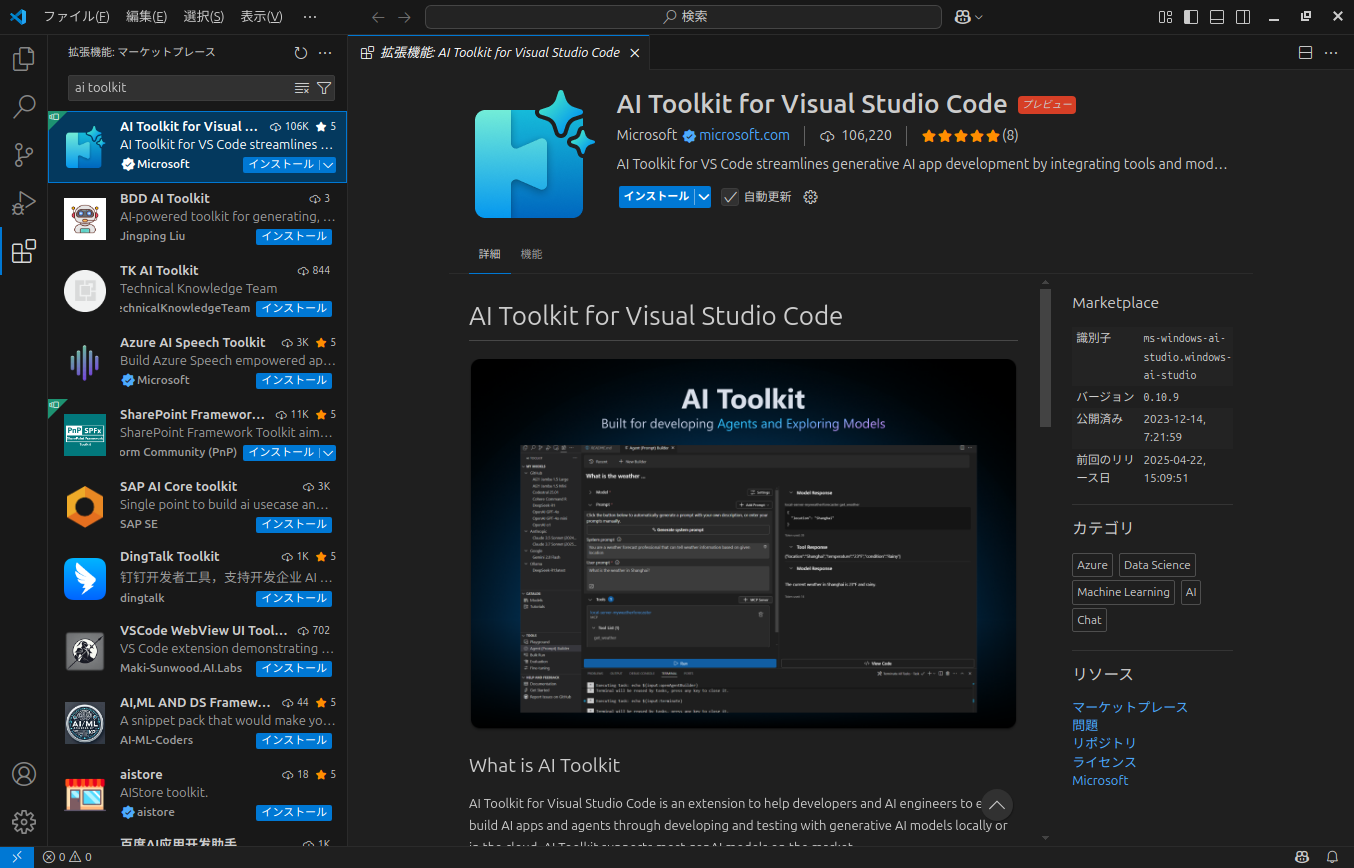Open Copilot icon in title bar
Image resolution: width=1354 pixels, height=868 pixels.
point(963,17)
